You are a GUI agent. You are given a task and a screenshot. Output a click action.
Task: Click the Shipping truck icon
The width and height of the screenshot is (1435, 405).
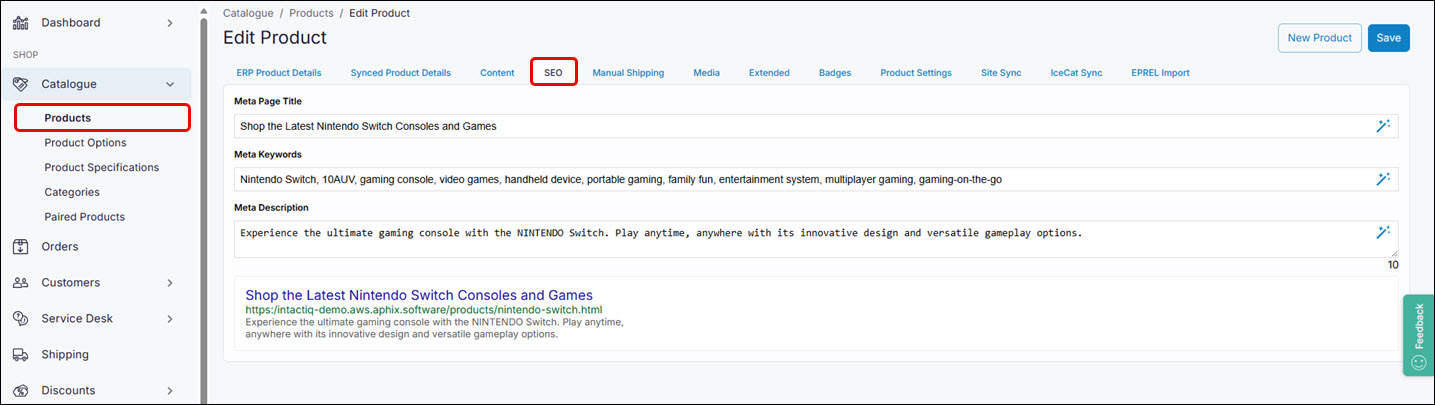pos(20,354)
